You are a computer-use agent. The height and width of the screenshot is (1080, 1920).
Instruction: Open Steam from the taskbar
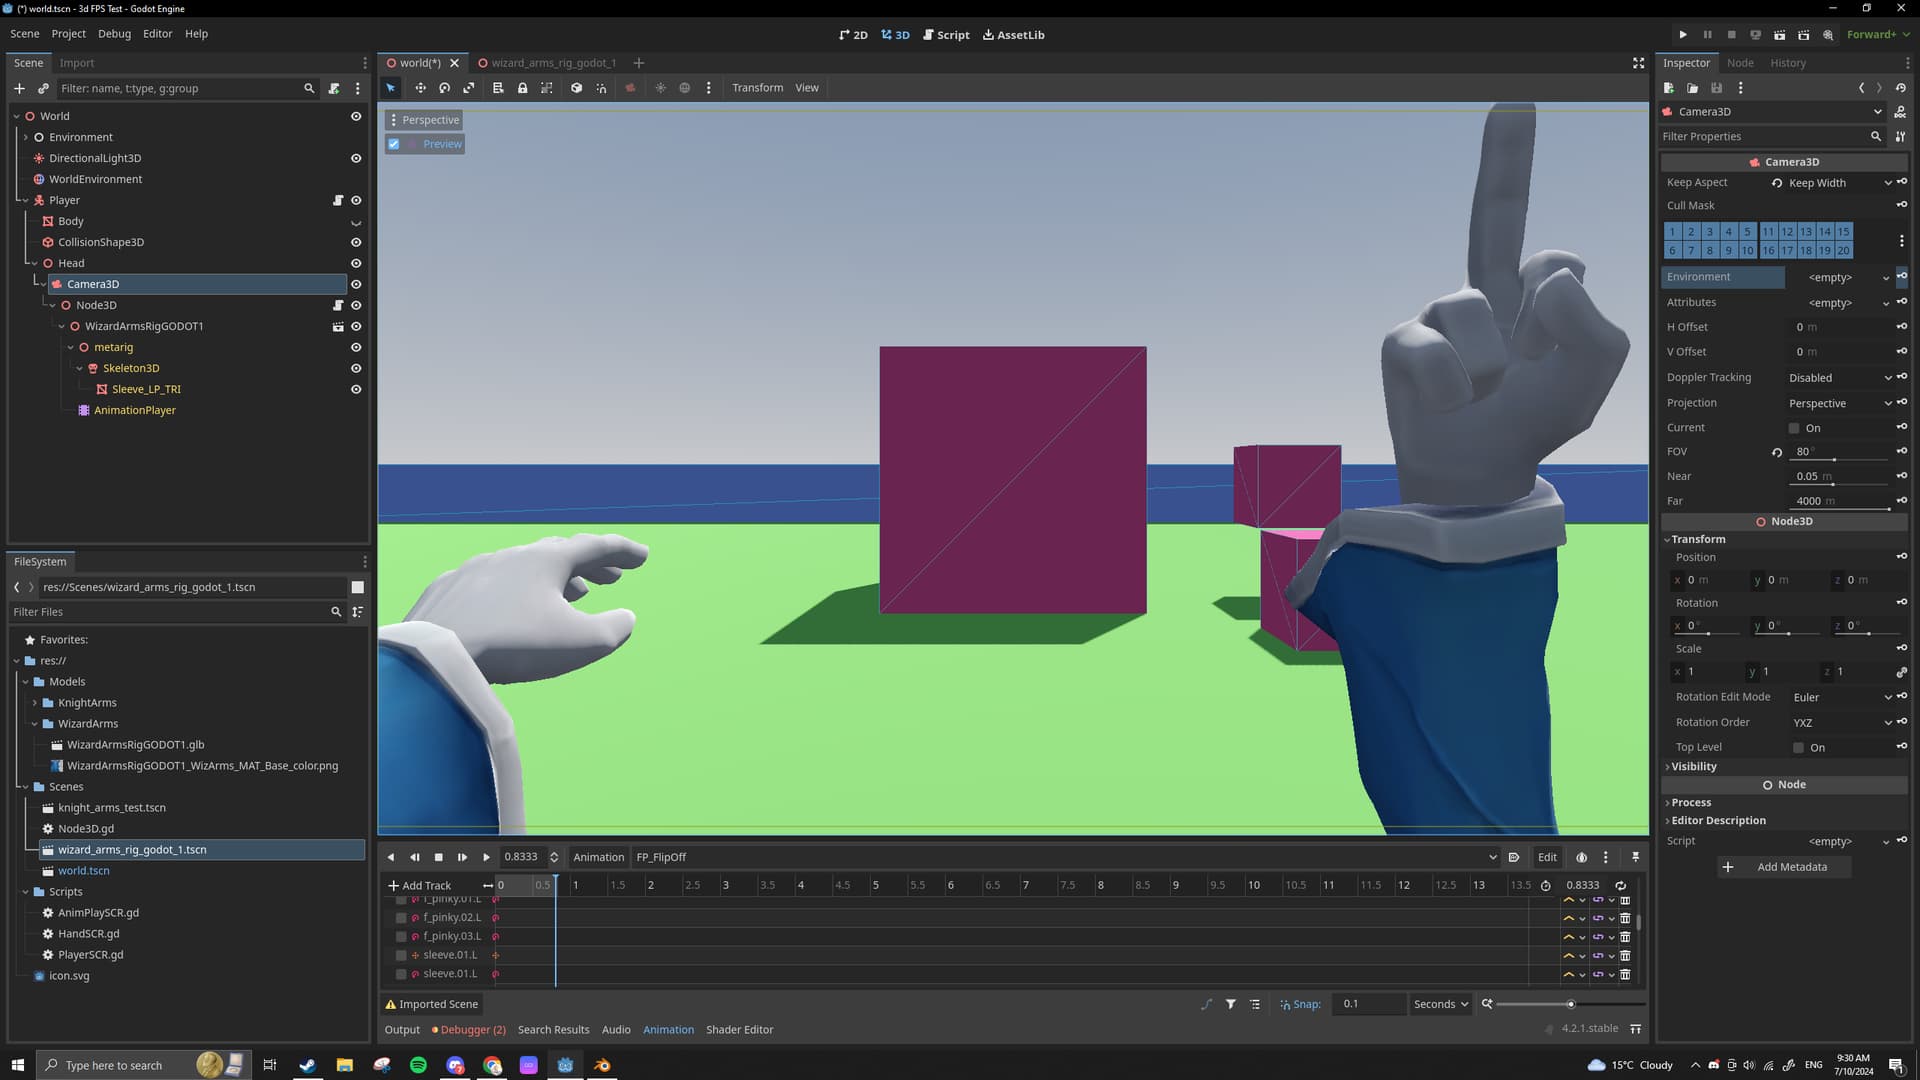307,1065
